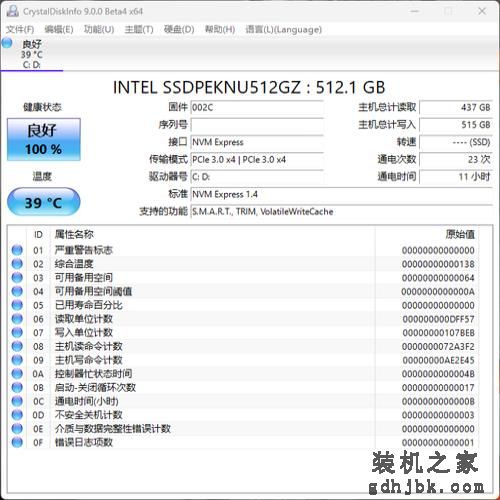Select the 严重警告标志 attribute row name

coord(84,250)
